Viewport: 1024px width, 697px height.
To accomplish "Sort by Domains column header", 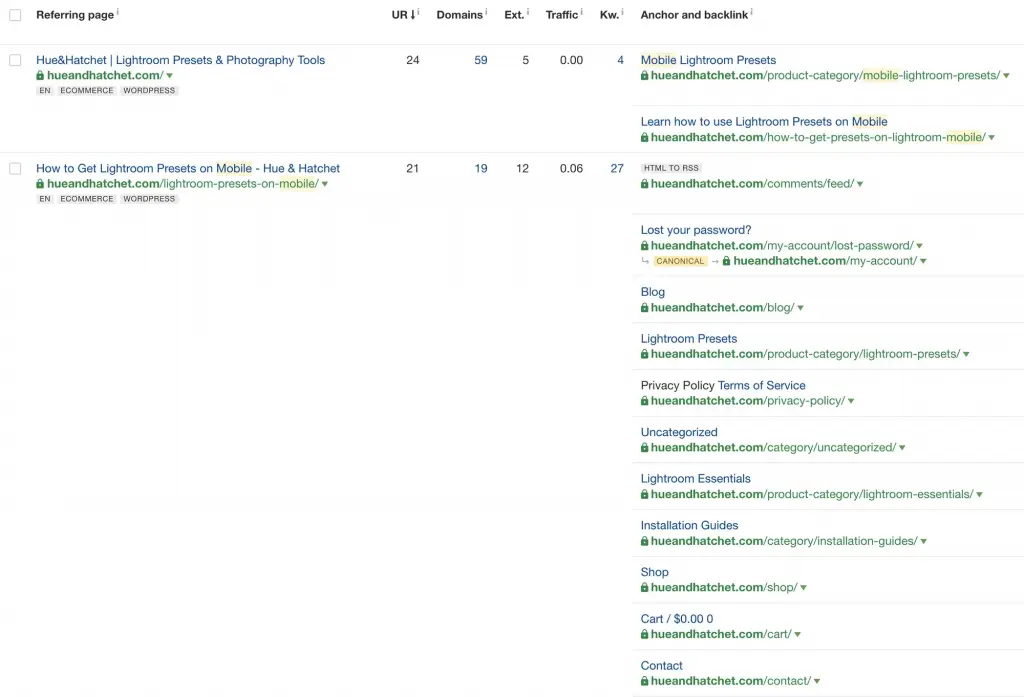I will point(460,14).
